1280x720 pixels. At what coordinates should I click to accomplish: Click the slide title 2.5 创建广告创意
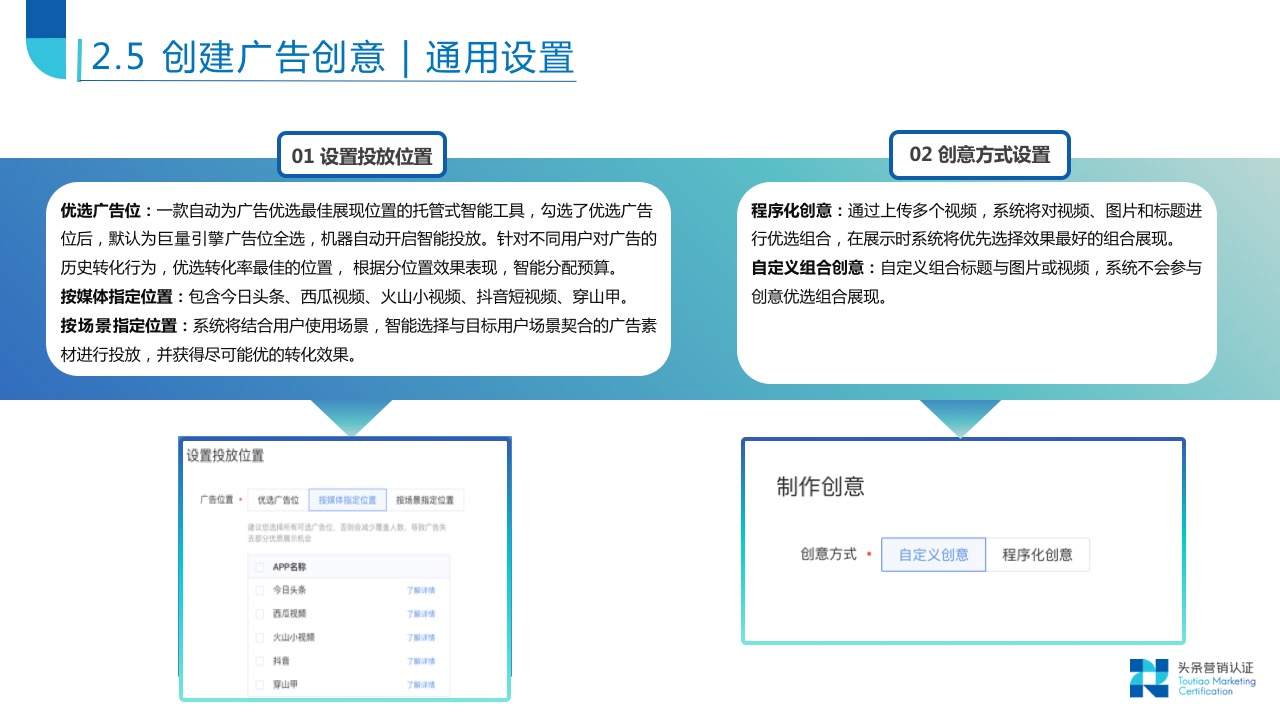click(237, 57)
